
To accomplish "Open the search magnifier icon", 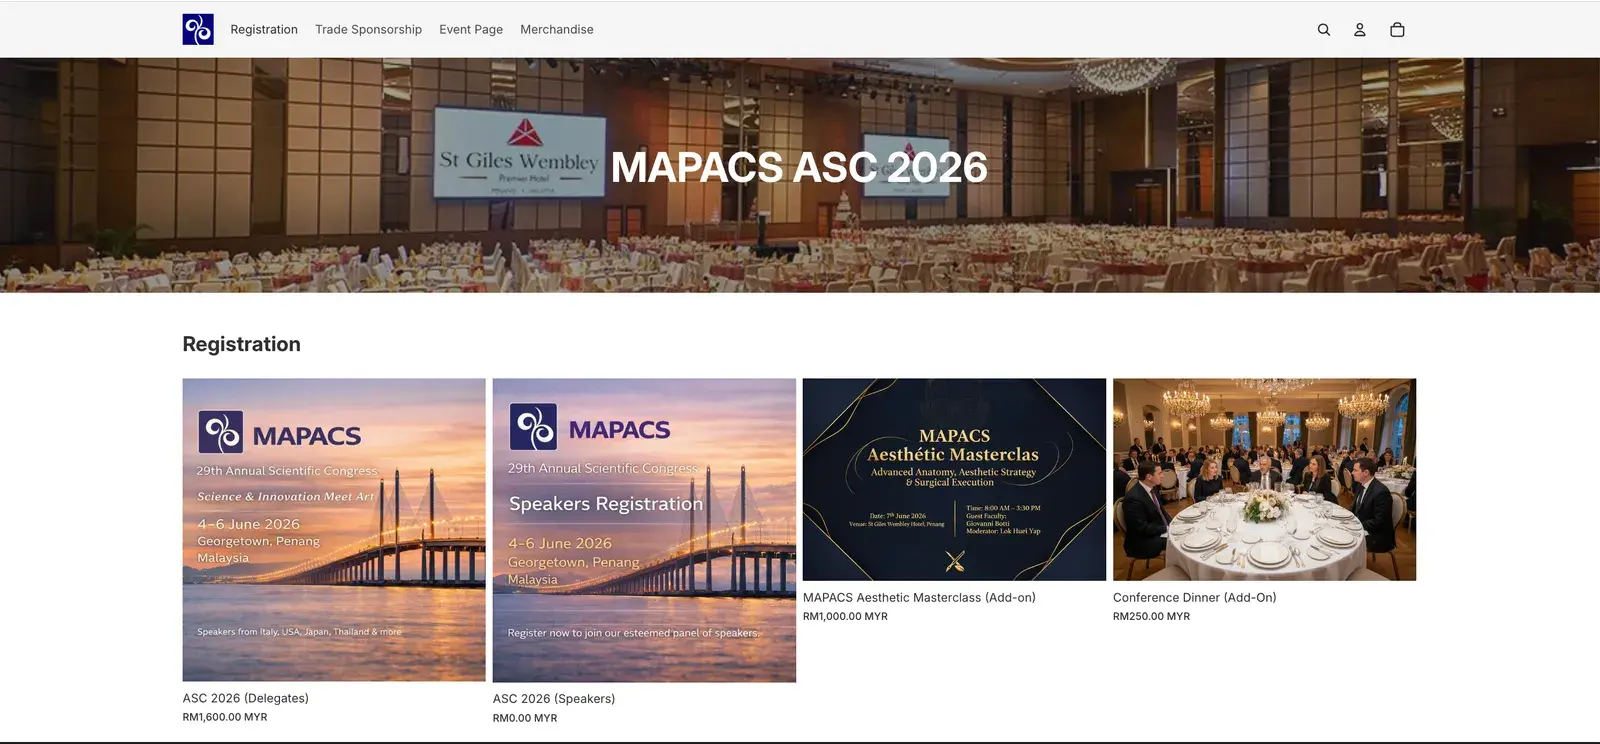I will pyautogui.click(x=1323, y=30).
